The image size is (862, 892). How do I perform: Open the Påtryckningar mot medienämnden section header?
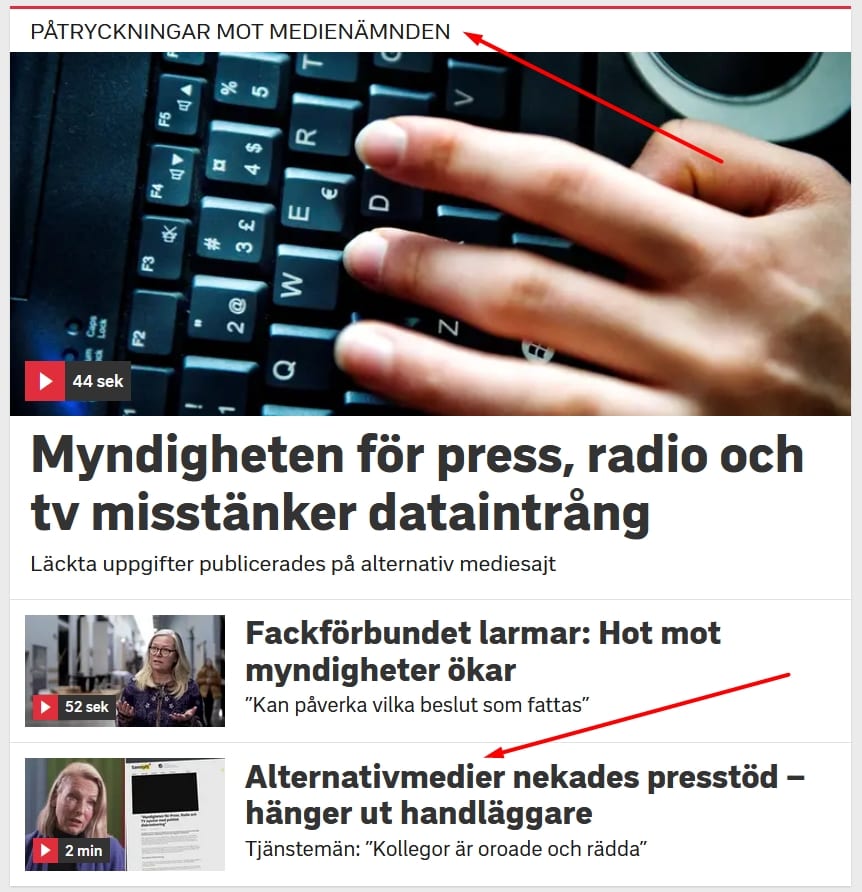click(240, 31)
